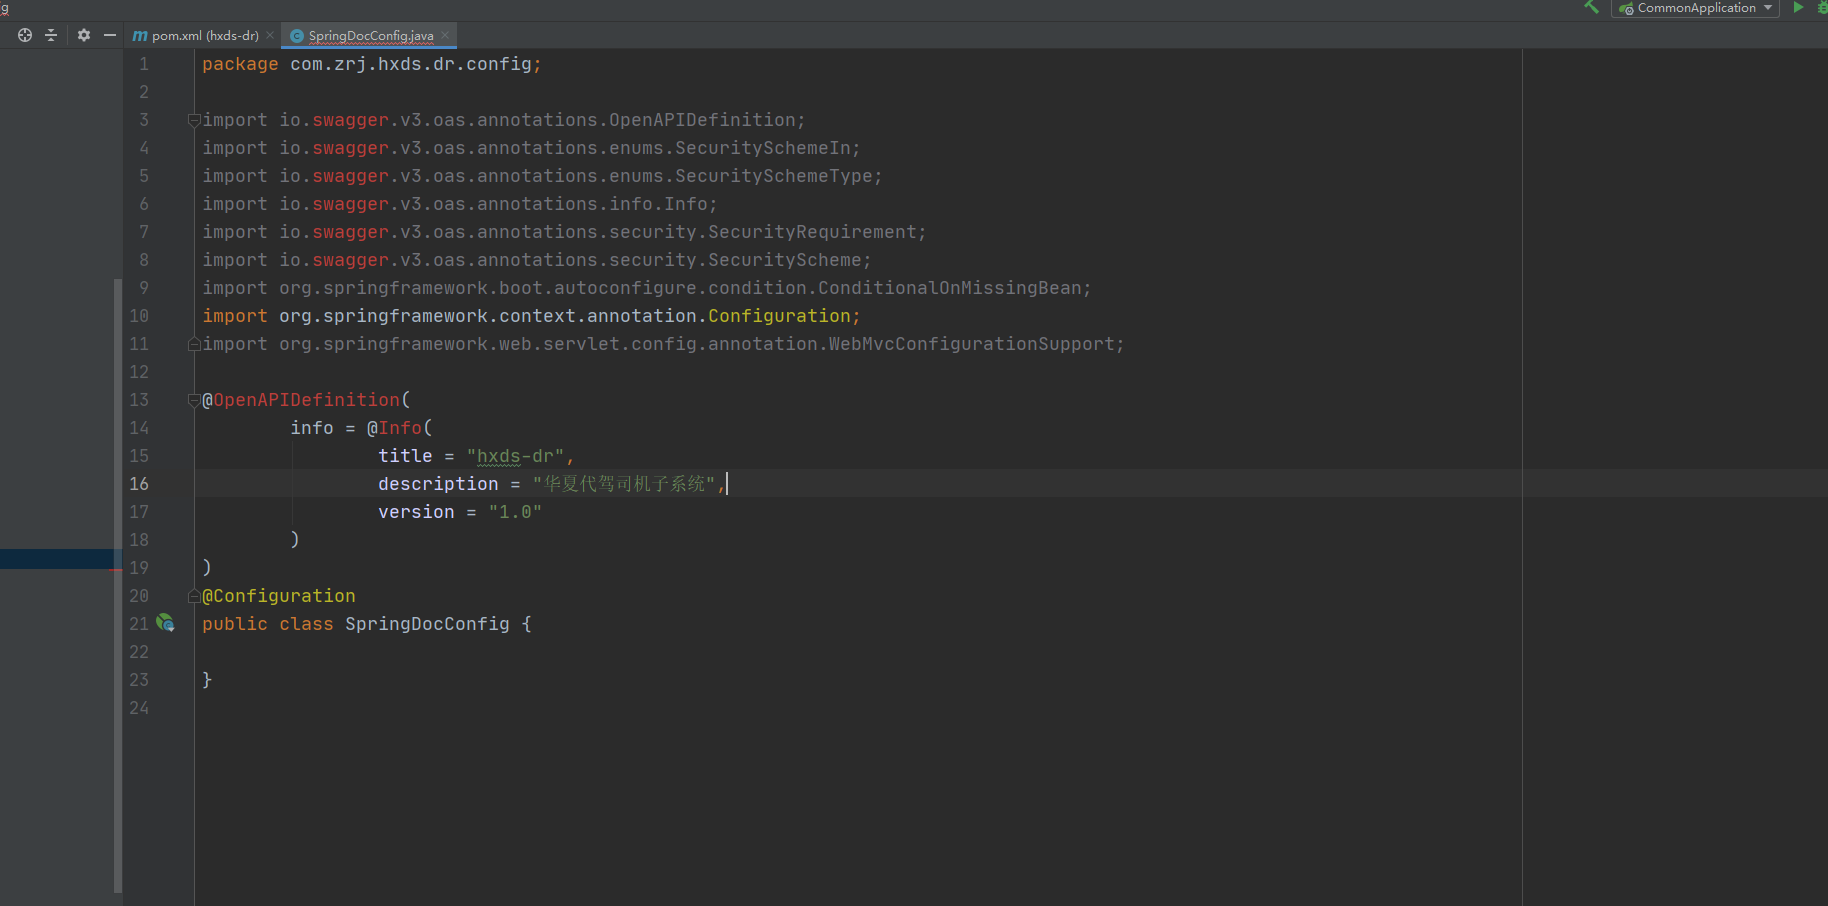Start debugging with the green bug icon
This screenshot has width=1828, height=906.
pyautogui.click(x=1822, y=7)
